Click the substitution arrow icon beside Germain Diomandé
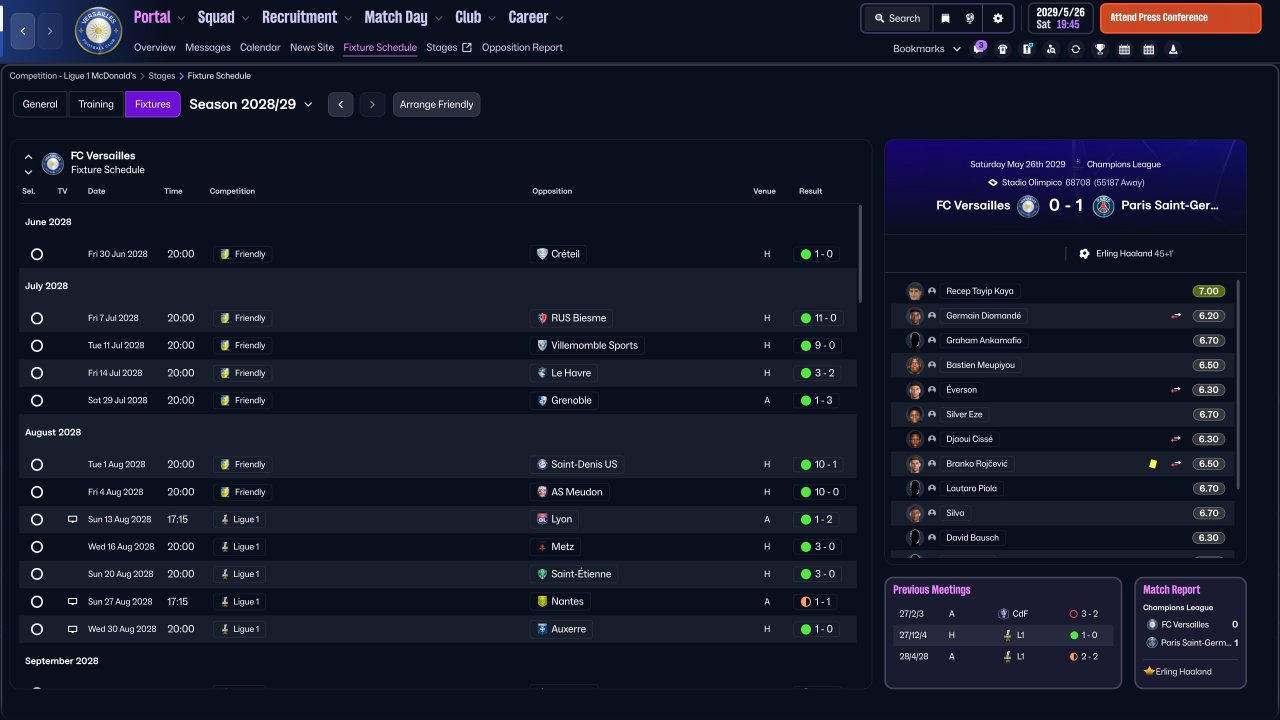 pyautogui.click(x=1177, y=316)
